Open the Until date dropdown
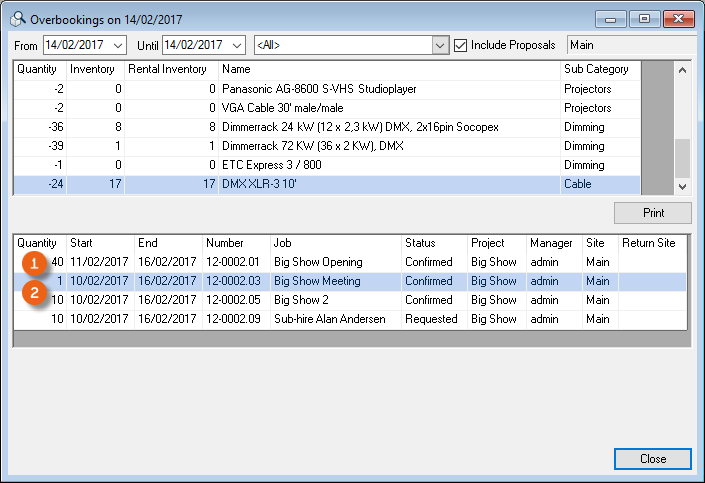705x483 pixels. tap(237, 45)
